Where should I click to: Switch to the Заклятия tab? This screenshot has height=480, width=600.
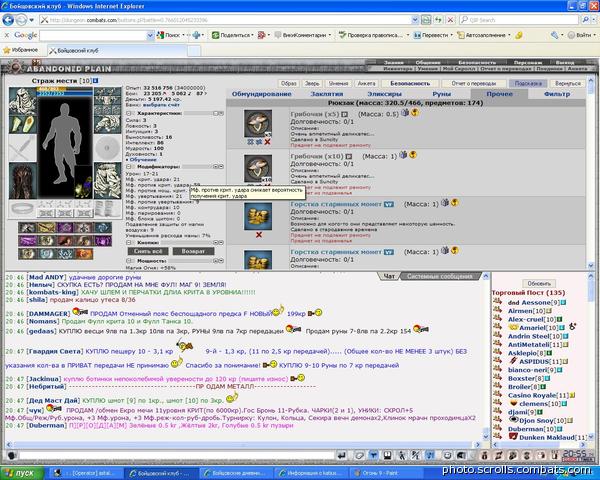(x=326, y=94)
